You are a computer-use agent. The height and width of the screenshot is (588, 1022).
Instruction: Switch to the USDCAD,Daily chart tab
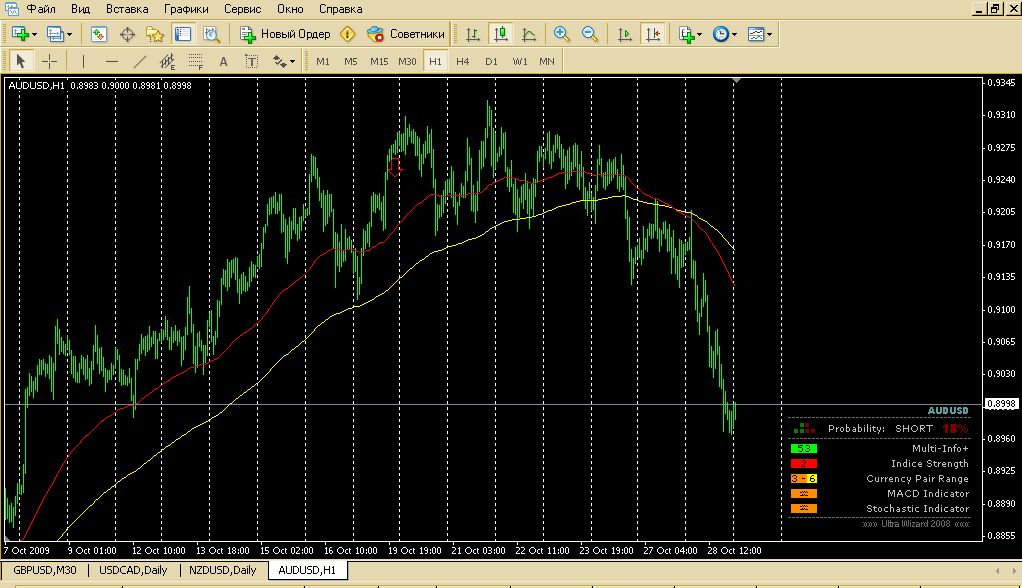(133, 570)
